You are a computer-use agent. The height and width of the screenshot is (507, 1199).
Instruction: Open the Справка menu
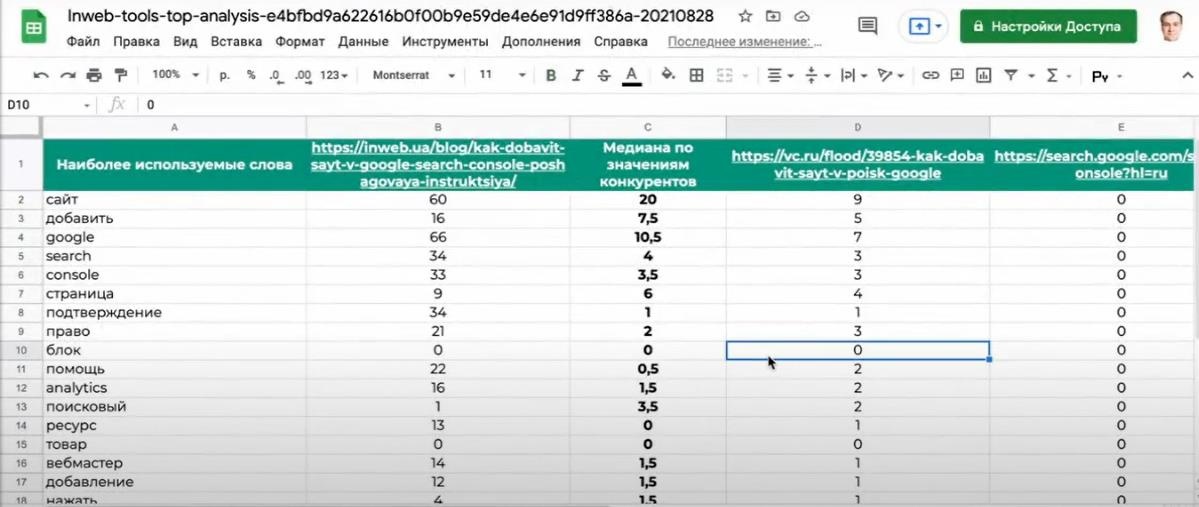(621, 42)
